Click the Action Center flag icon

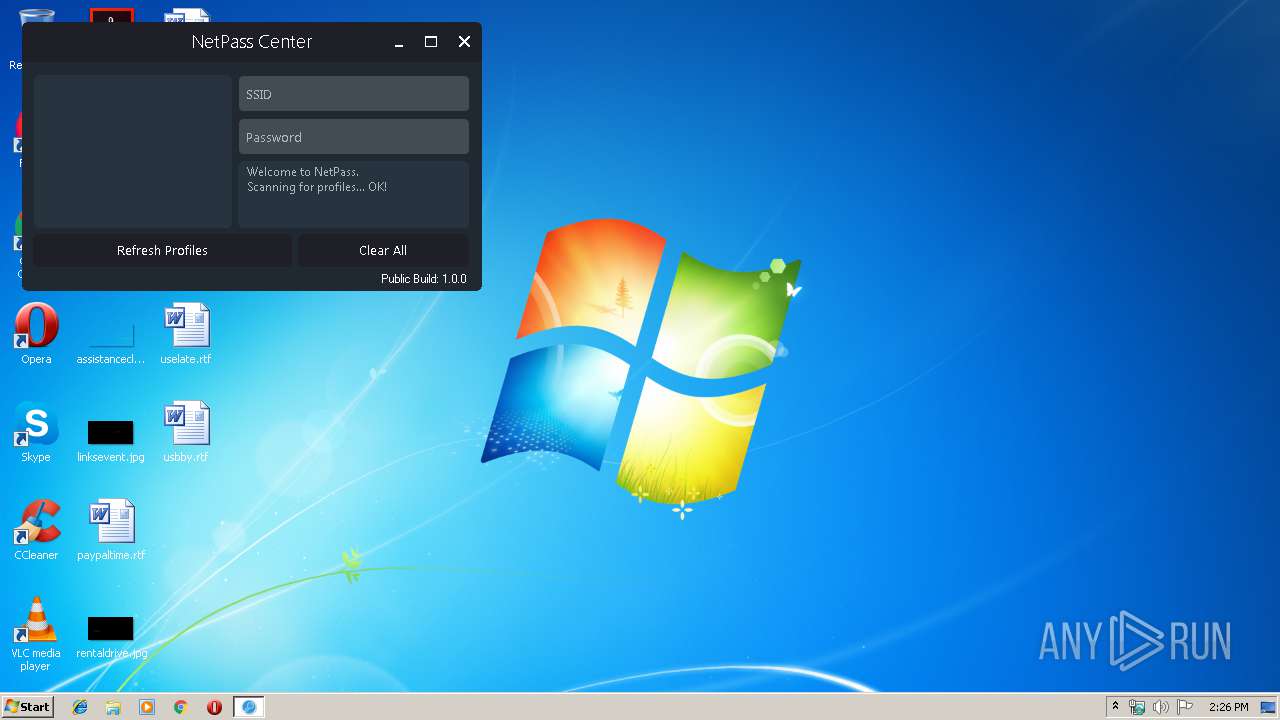click(1184, 707)
